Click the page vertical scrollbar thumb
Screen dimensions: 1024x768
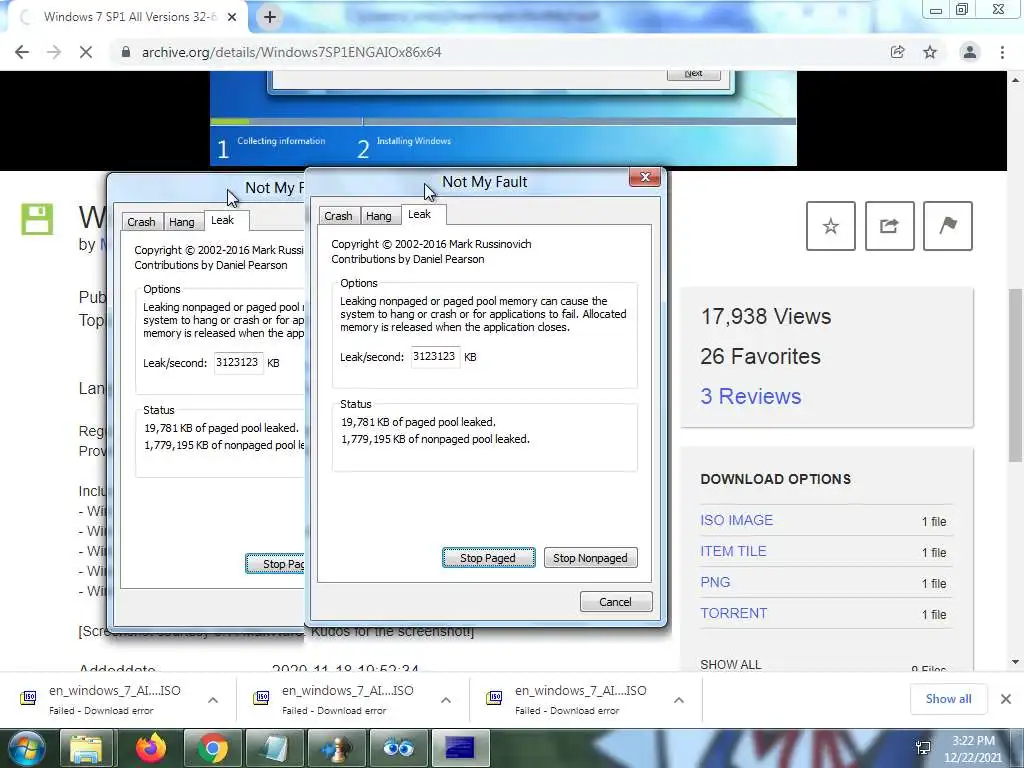click(1016, 375)
